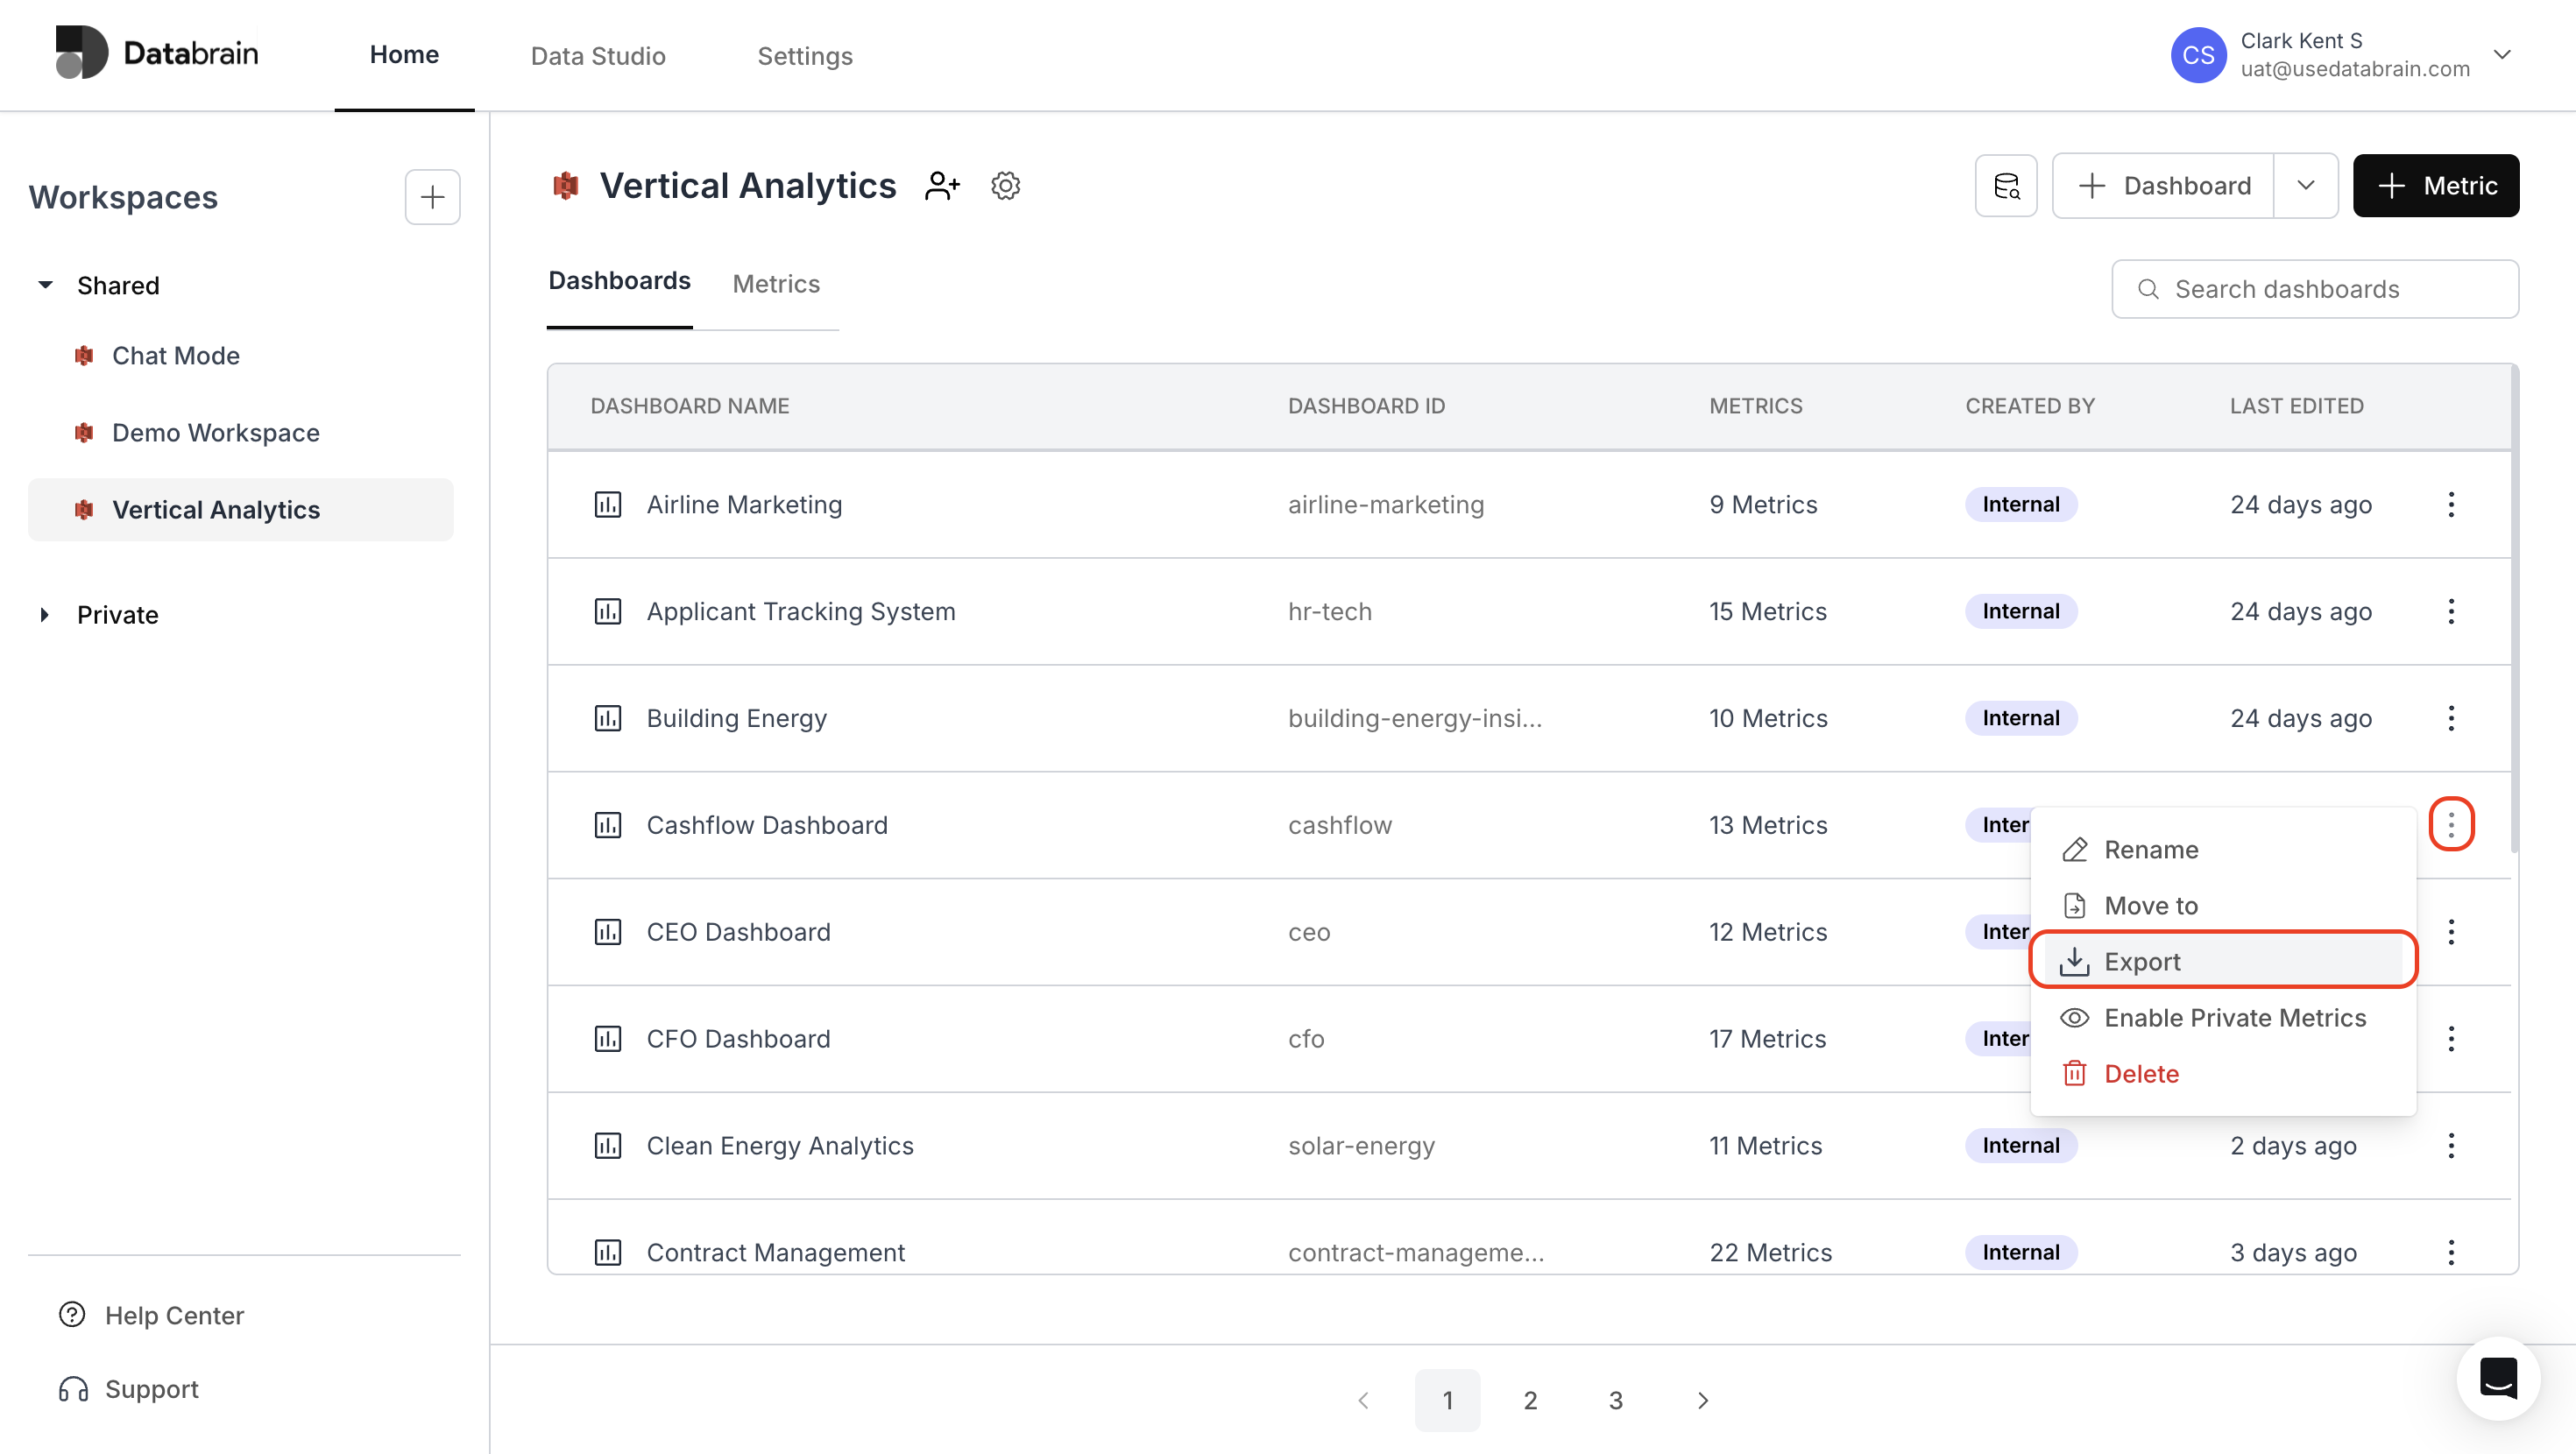Screen dimensions: 2576x1454
Task: Click Databrain logo in header
Action: point(157,53)
